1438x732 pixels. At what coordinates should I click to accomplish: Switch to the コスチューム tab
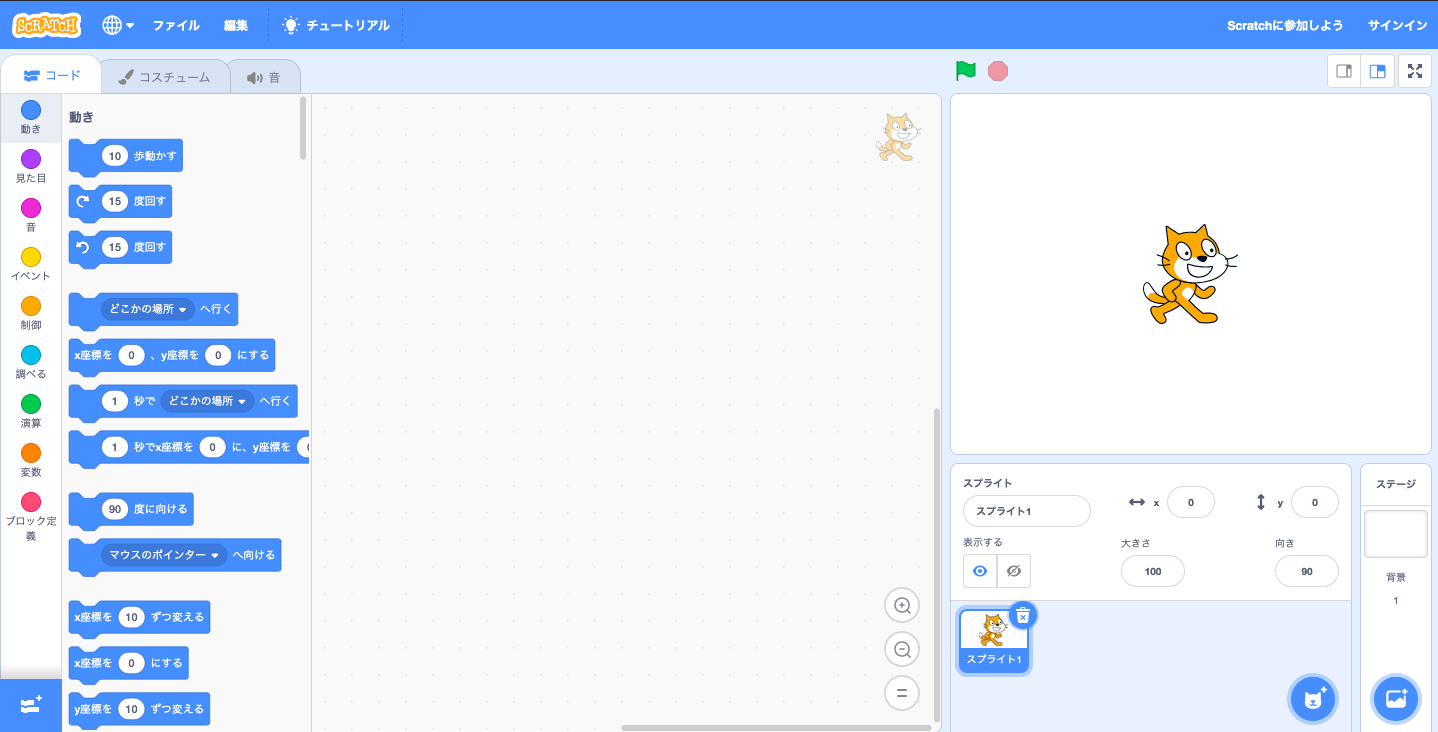coord(164,77)
